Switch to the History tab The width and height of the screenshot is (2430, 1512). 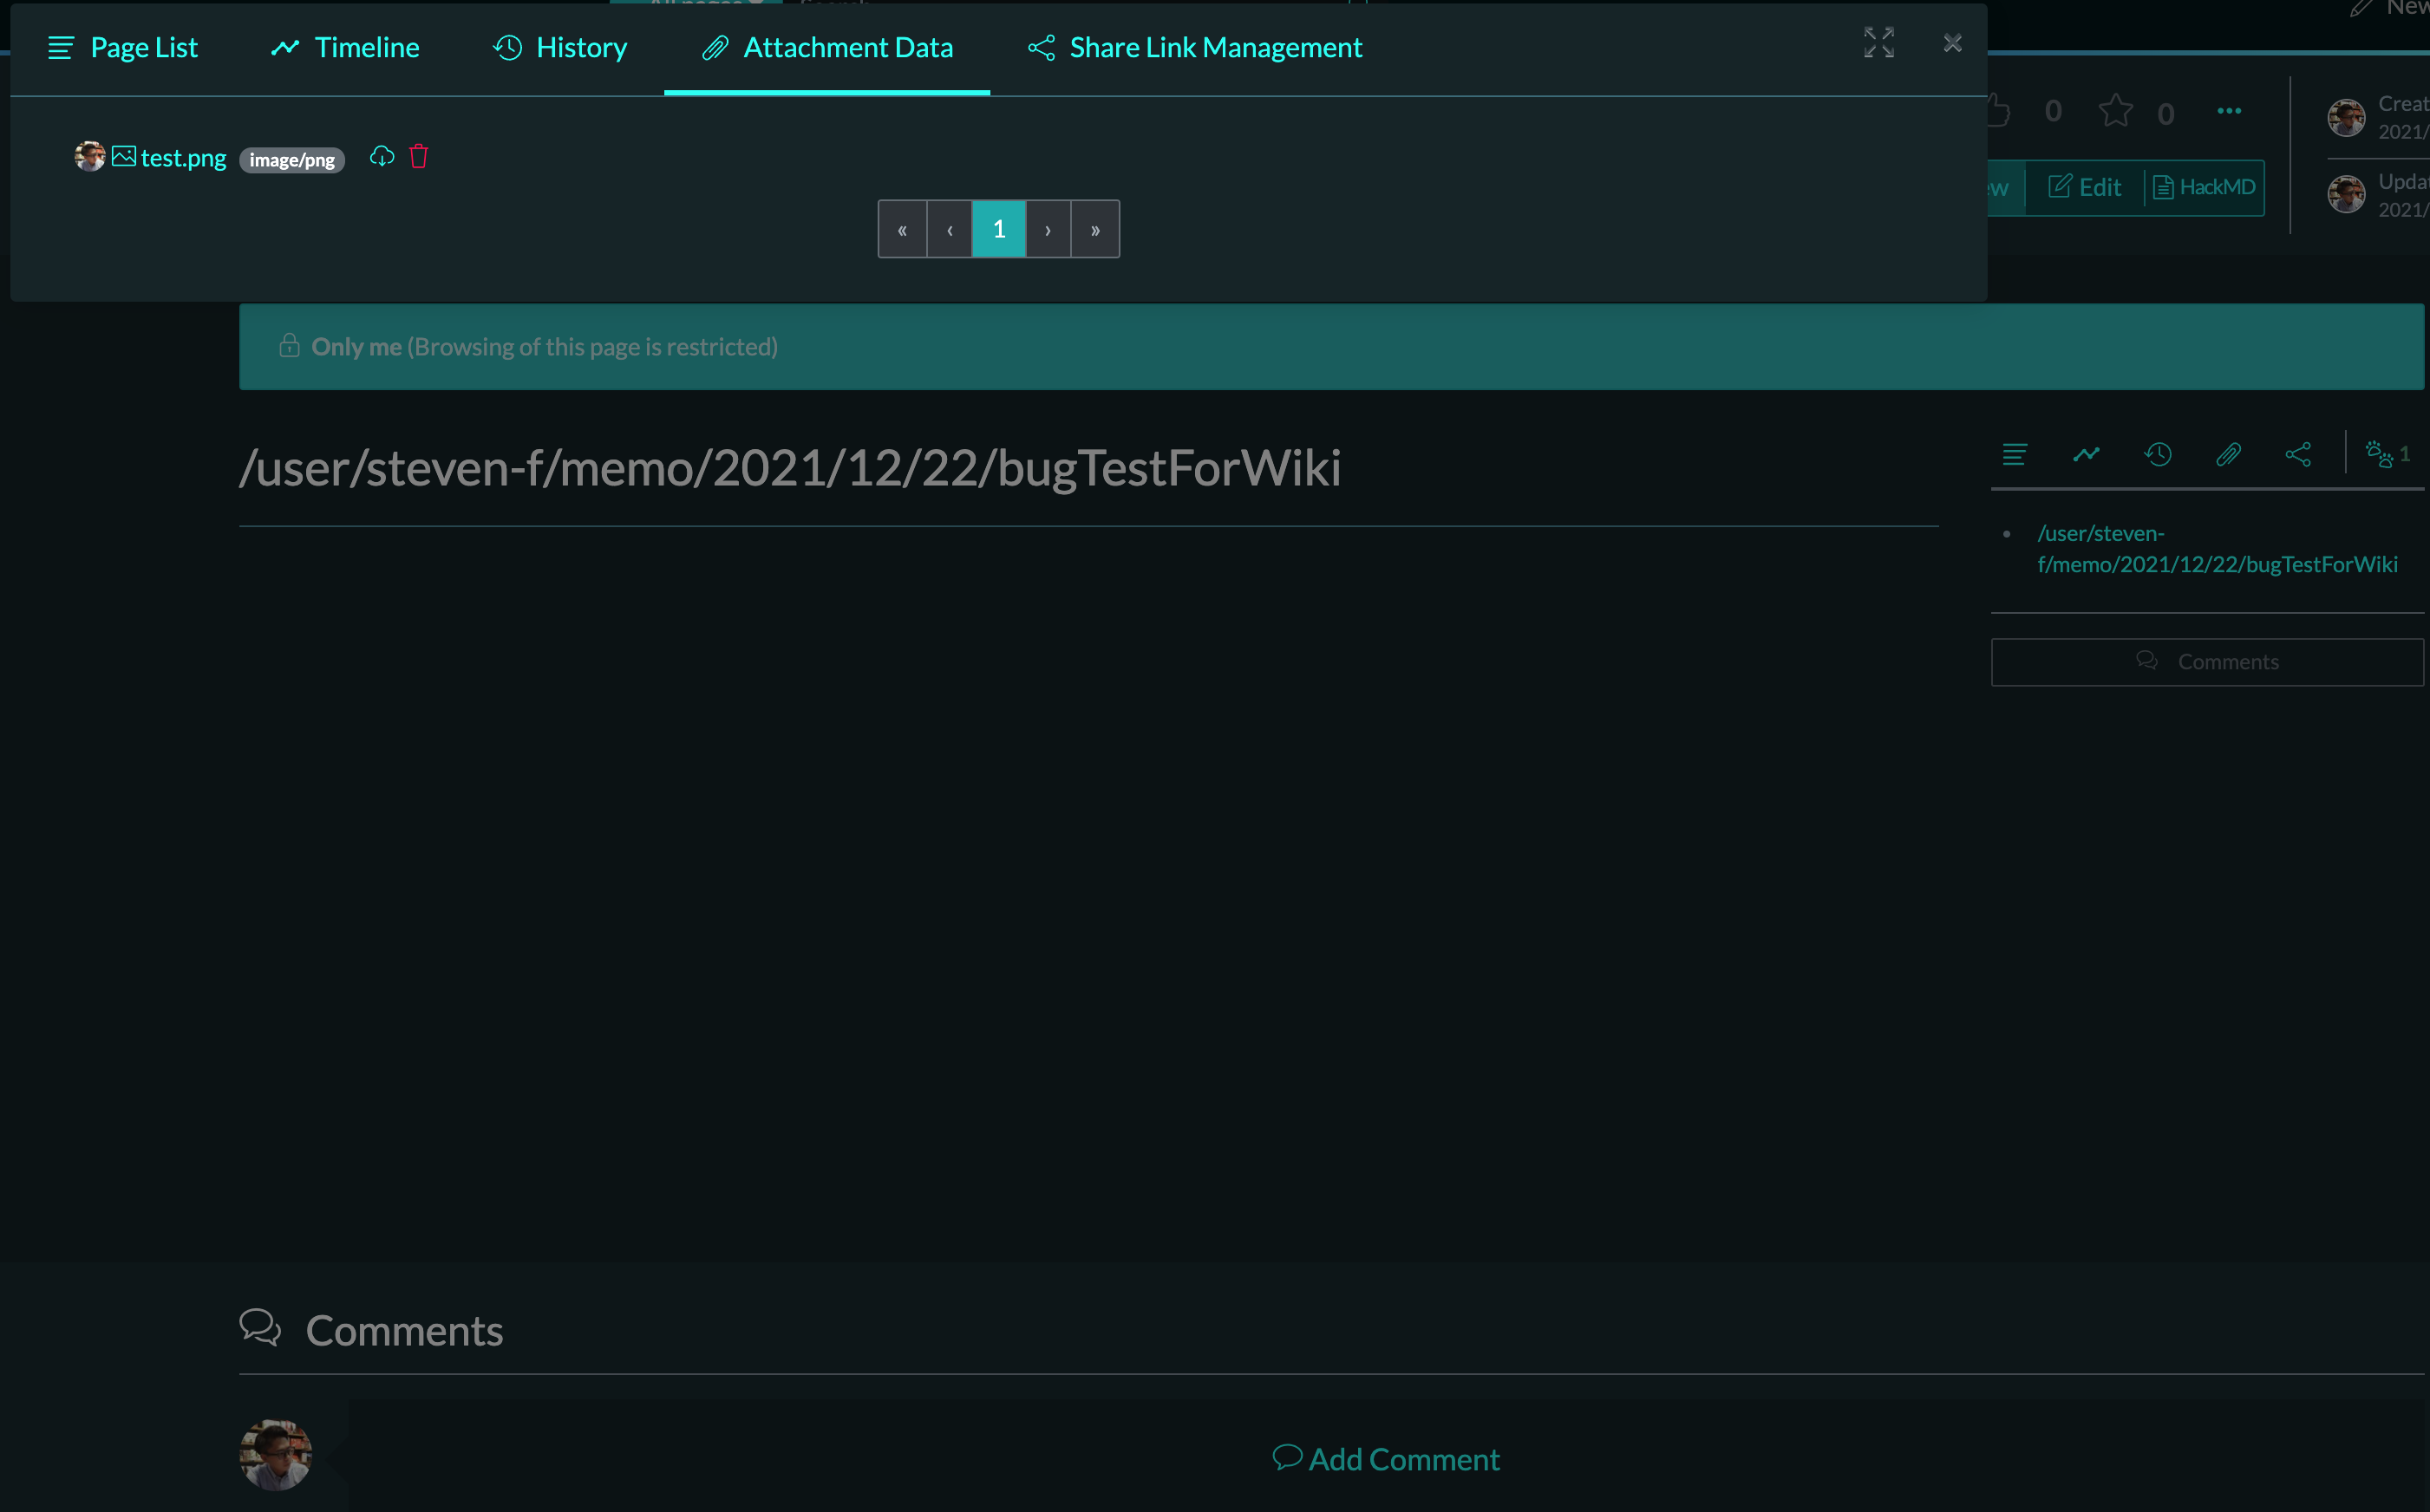(560, 47)
